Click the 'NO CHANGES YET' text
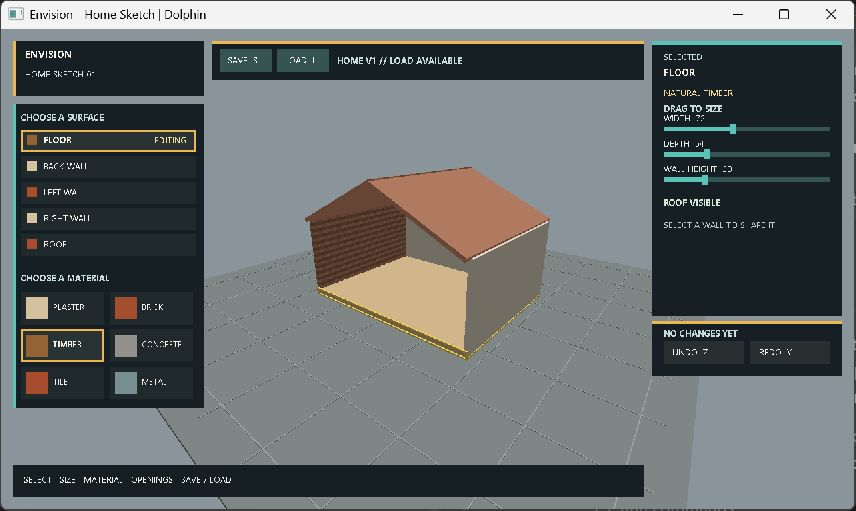 (700, 334)
